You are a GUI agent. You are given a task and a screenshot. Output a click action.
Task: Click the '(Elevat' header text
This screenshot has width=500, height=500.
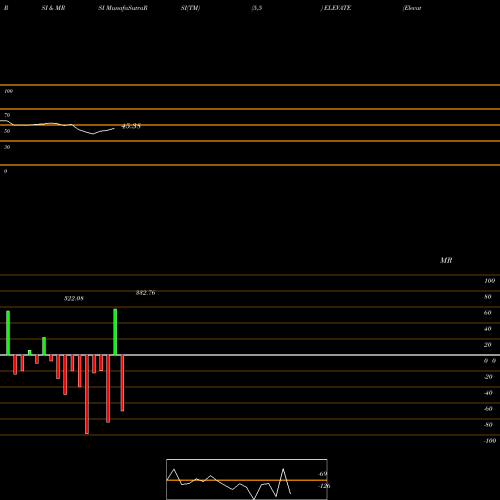point(412,8)
